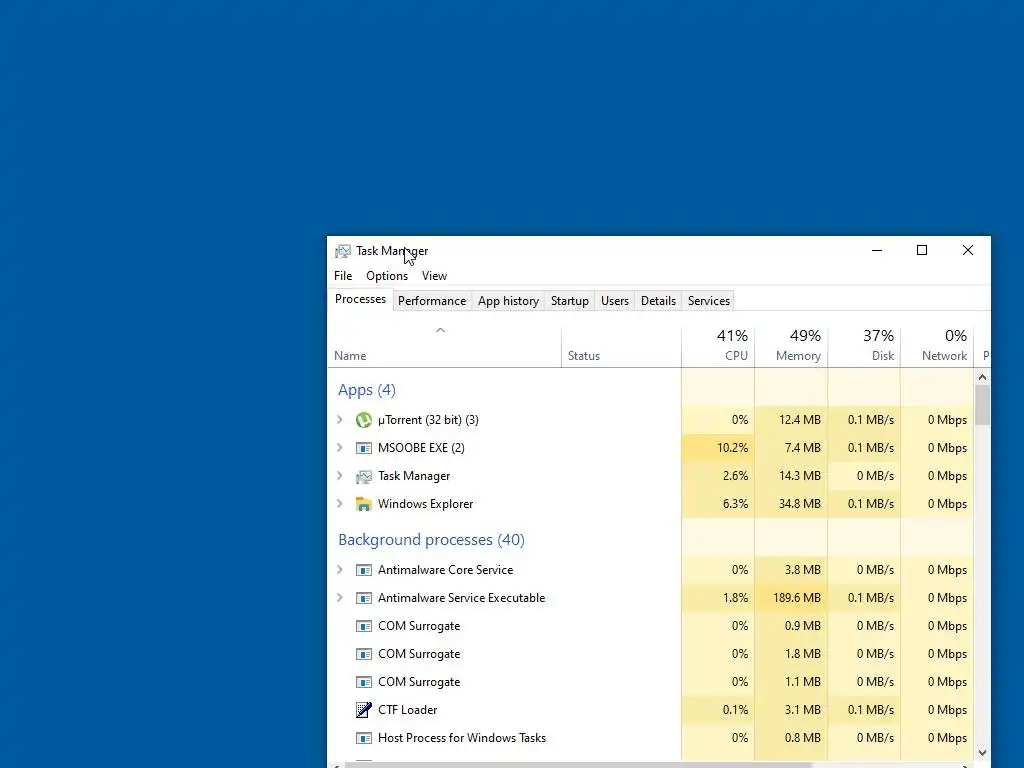Maximize the Task Manager window
This screenshot has width=1024, height=768.
tap(922, 250)
